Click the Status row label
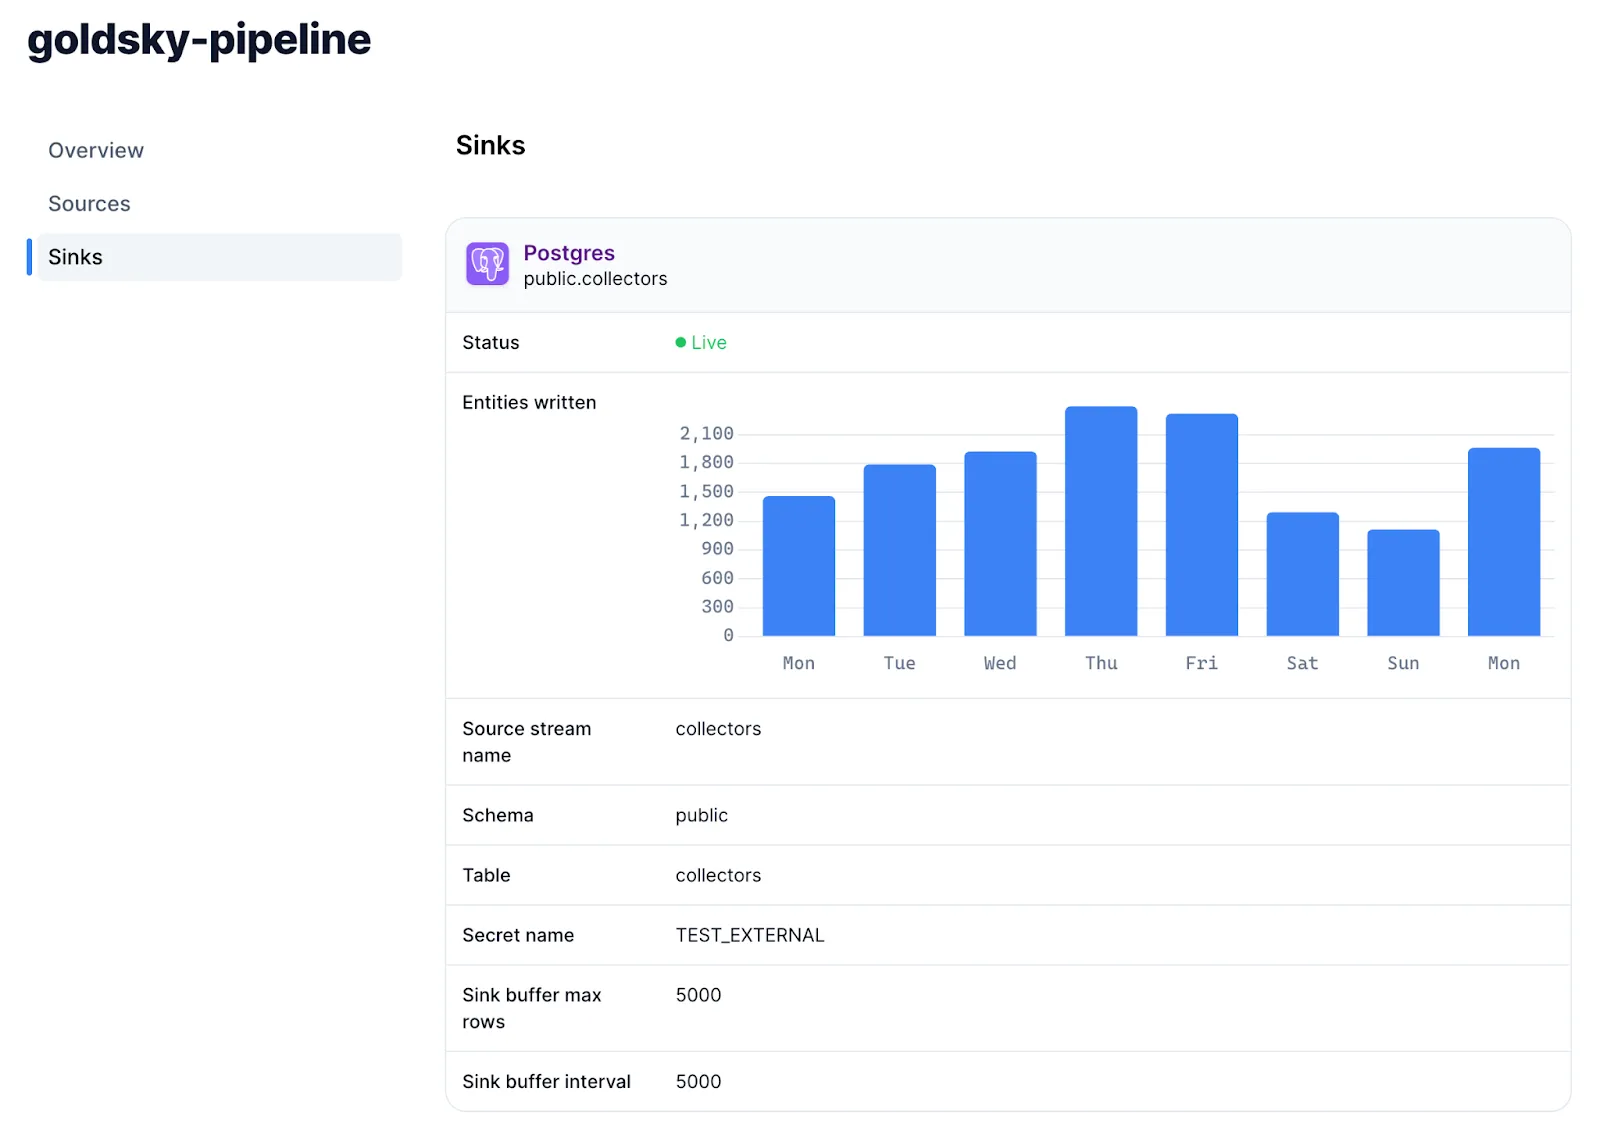Screen dimensions: 1600x1127 click(490, 342)
